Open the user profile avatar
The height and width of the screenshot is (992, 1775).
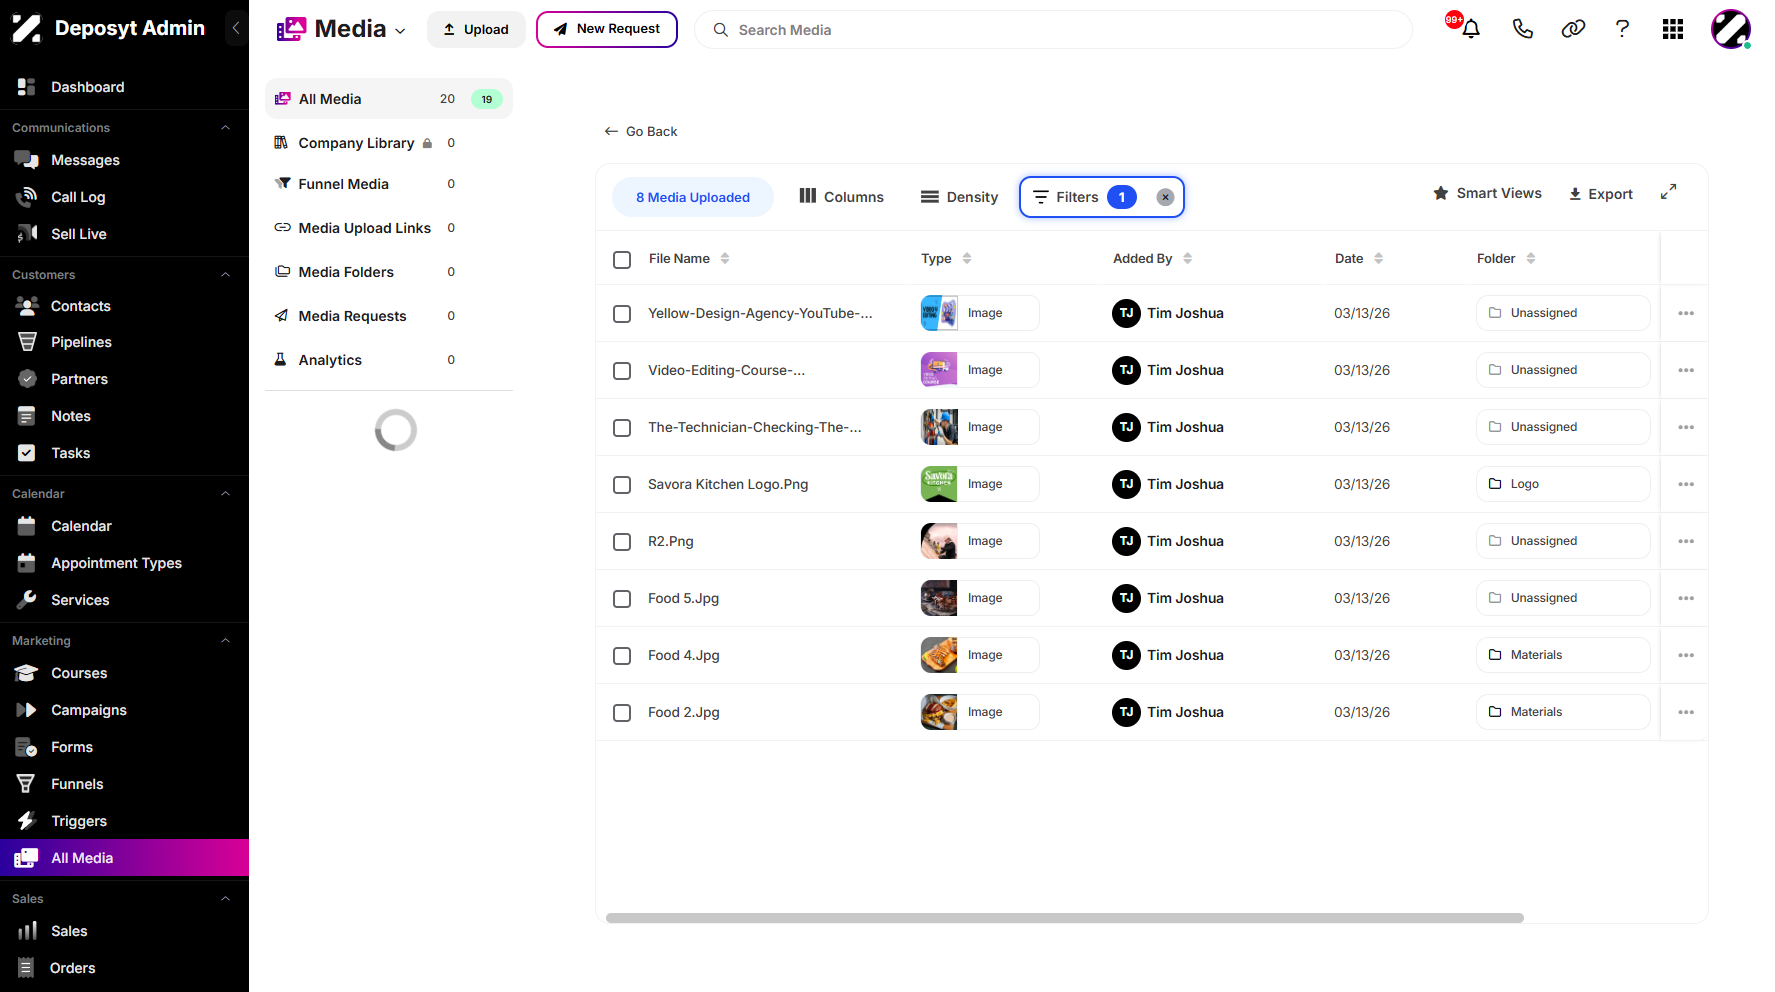(x=1730, y=29)
